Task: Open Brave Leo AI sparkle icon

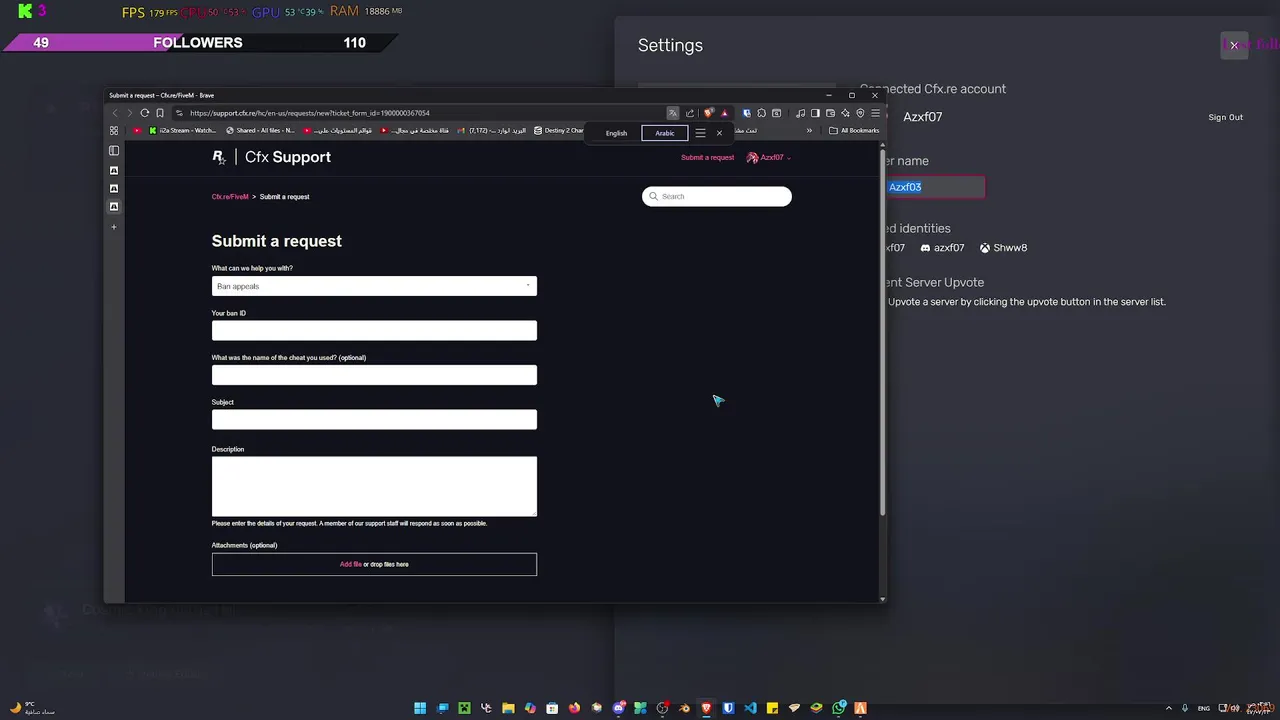Action: coord(845,113)
